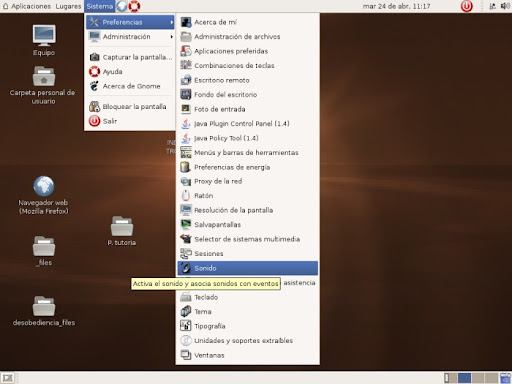Click the Ventanas icon

click(186, 355)
